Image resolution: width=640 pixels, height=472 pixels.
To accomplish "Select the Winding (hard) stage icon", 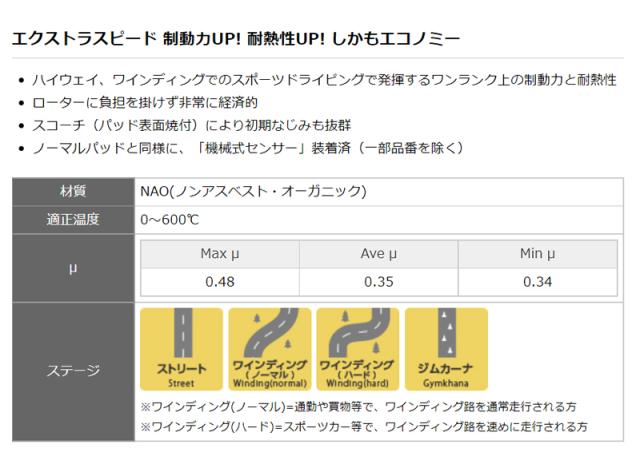I will (357, 348).
